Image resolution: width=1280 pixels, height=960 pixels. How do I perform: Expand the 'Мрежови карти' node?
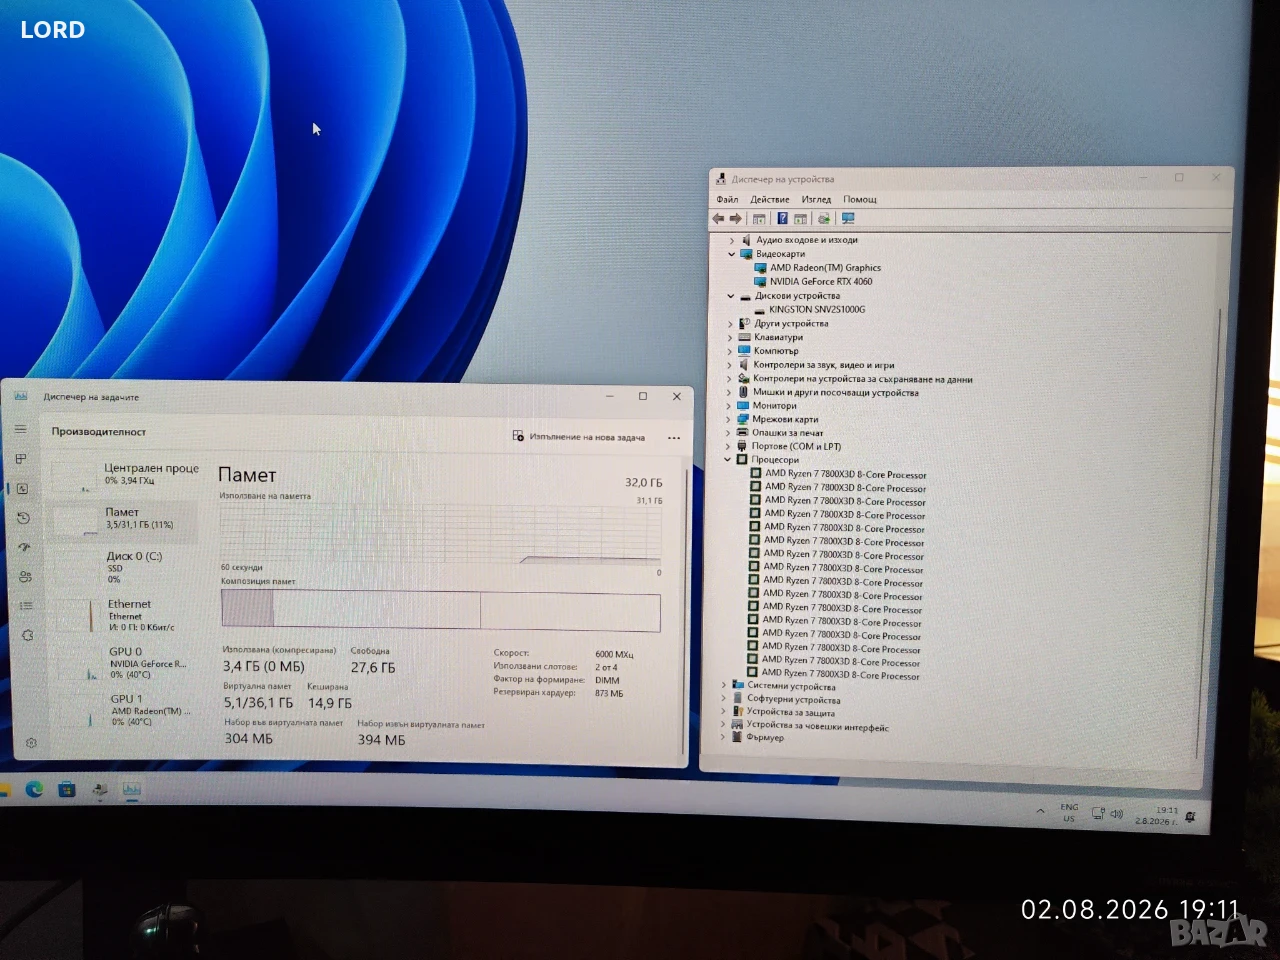tap(728, 420)
